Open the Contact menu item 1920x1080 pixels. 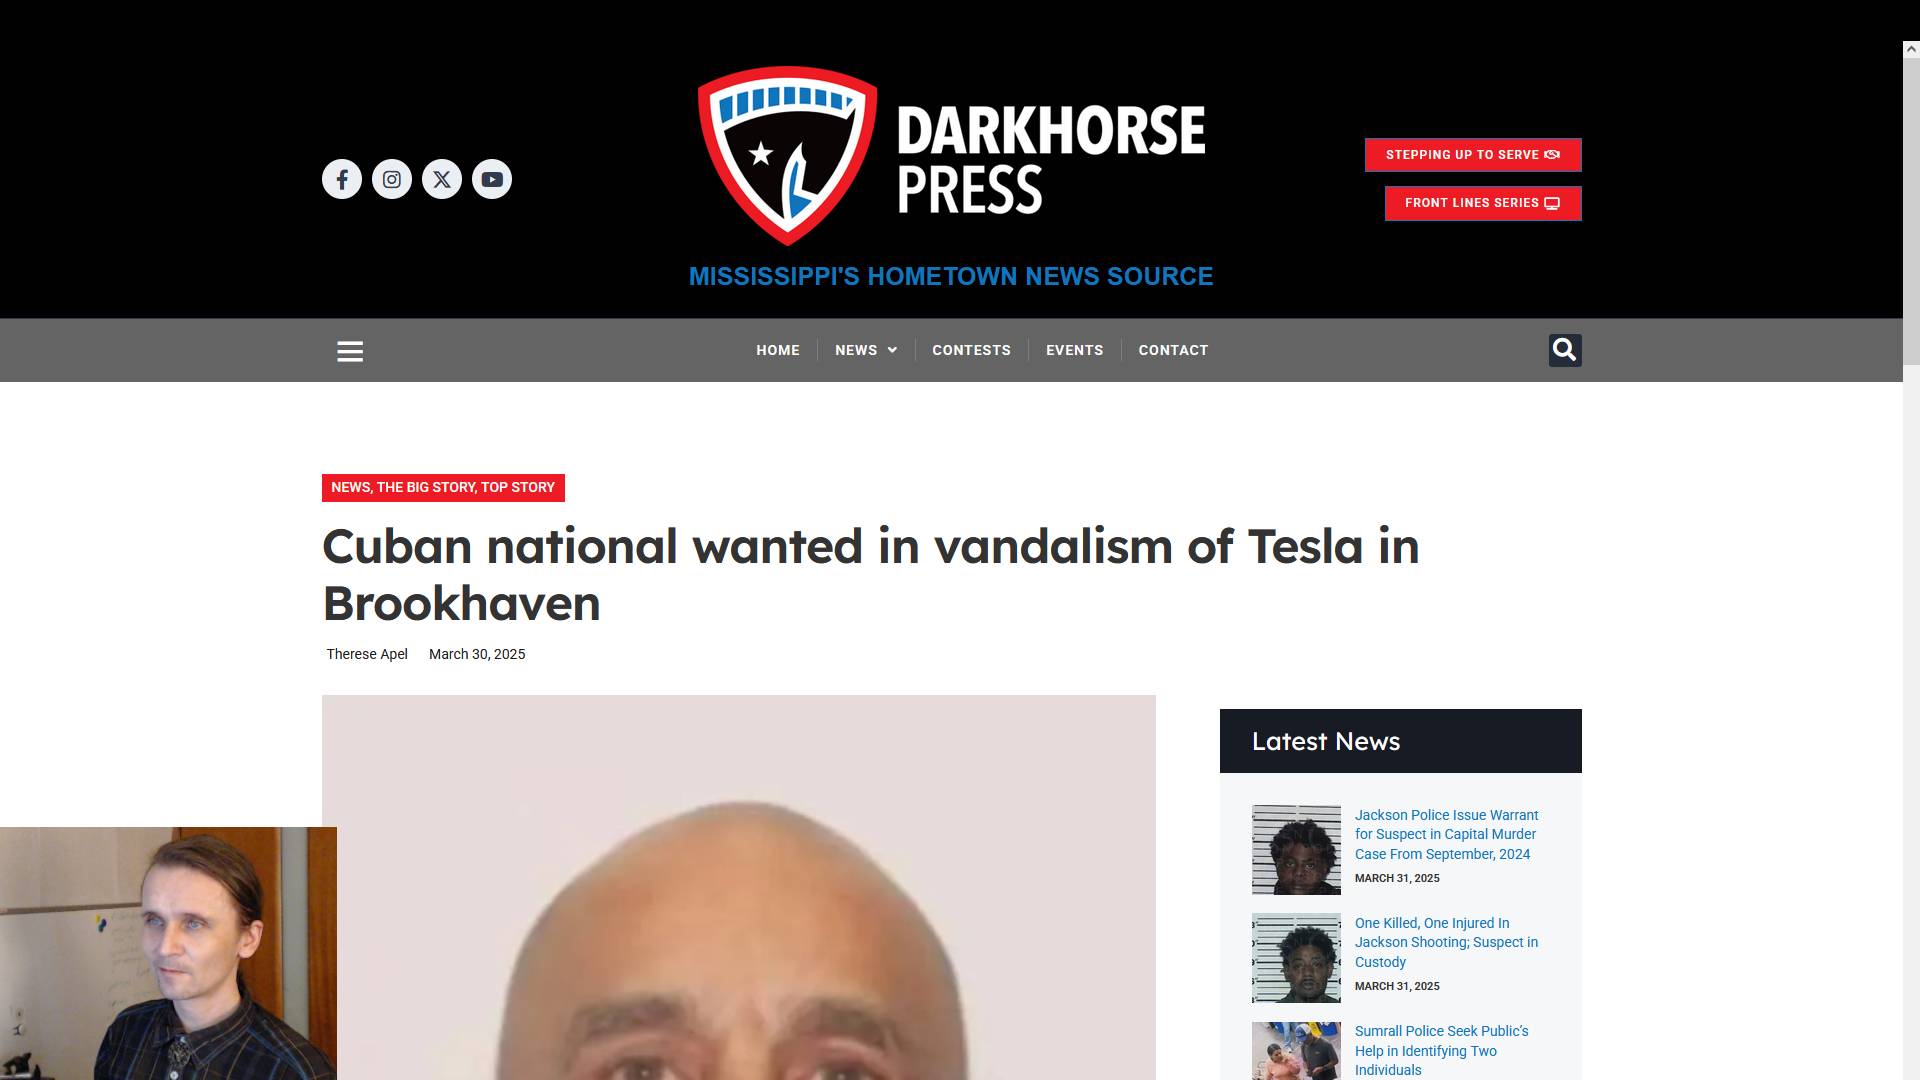1173,350
